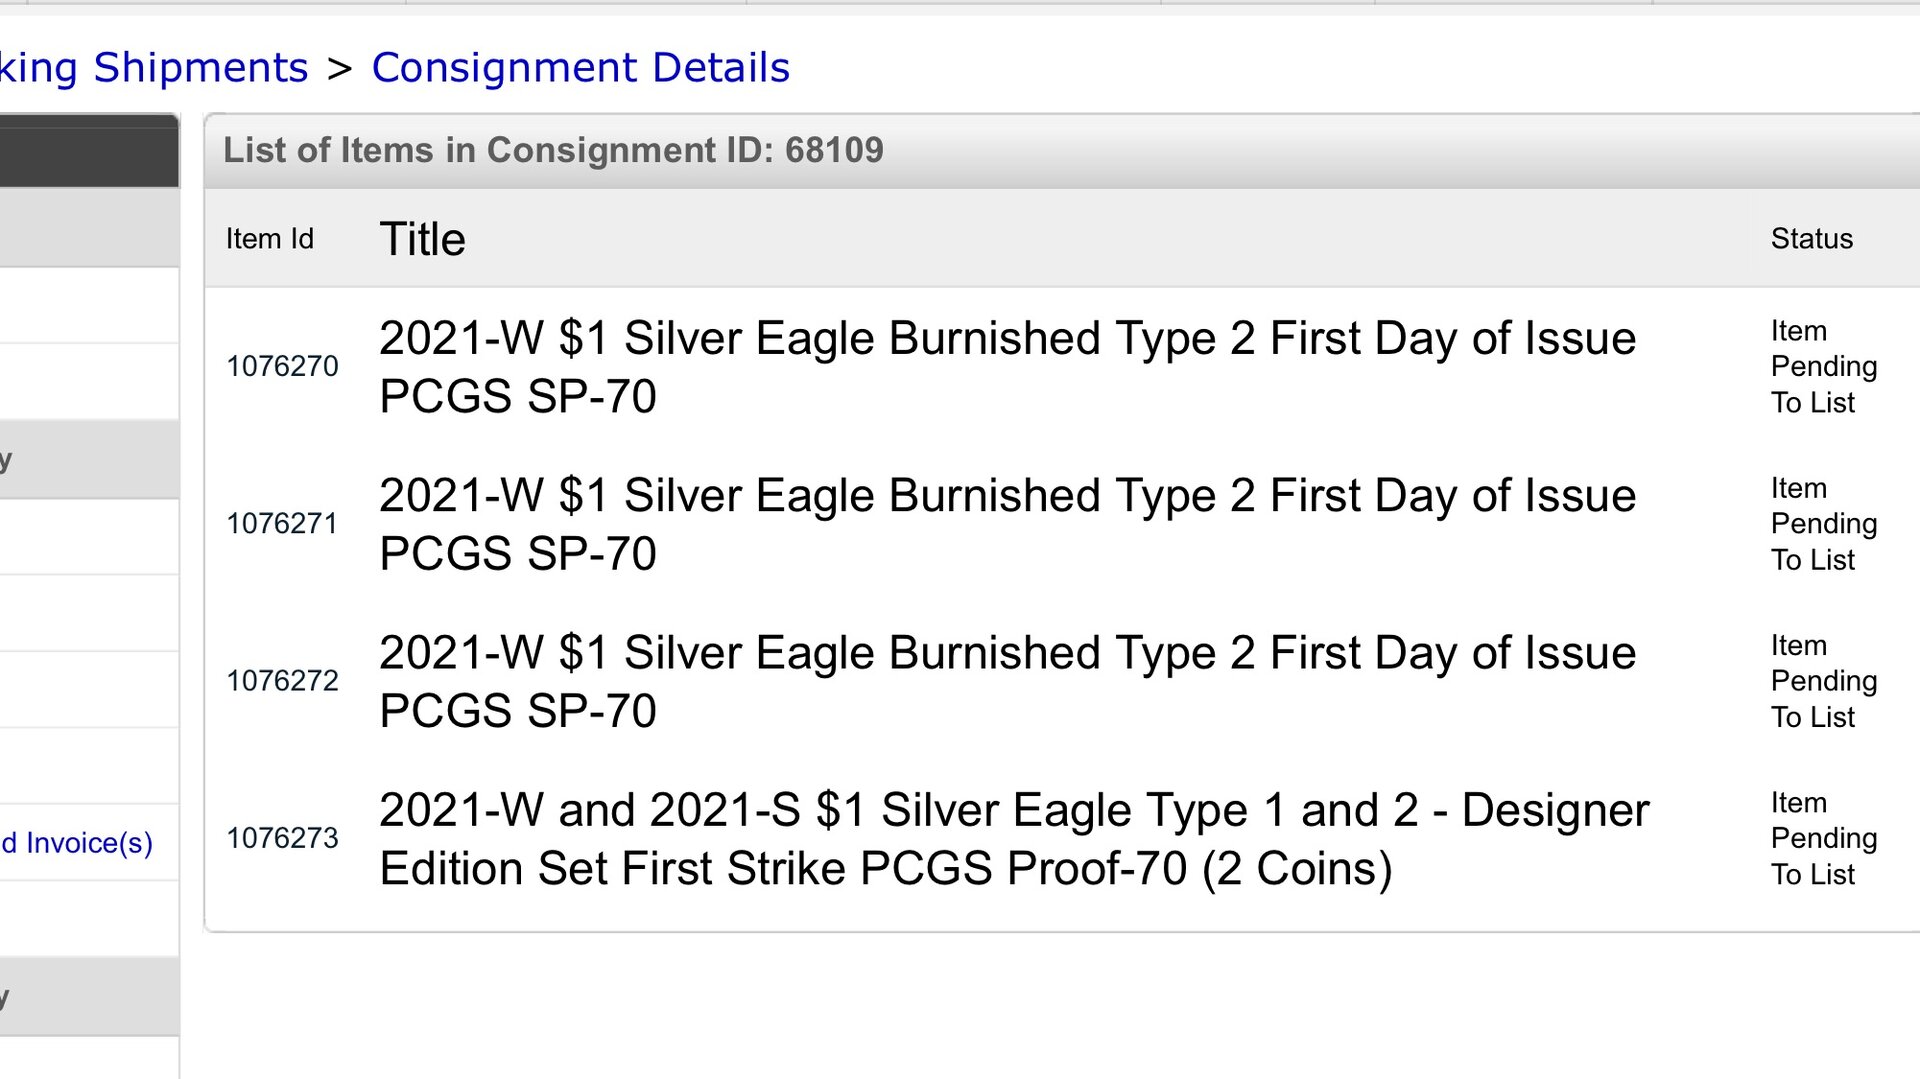Viewport: 1920px width, 1079px height.
Task: Select item ID 1076273
Action: click(x=282, y=838)
